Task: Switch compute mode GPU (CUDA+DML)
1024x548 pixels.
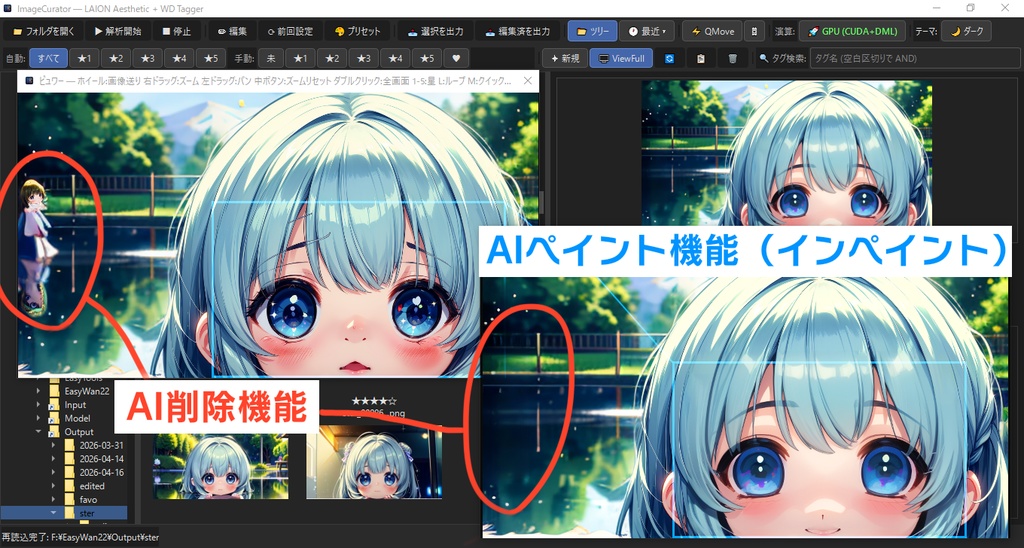Action: coord(852,31)
